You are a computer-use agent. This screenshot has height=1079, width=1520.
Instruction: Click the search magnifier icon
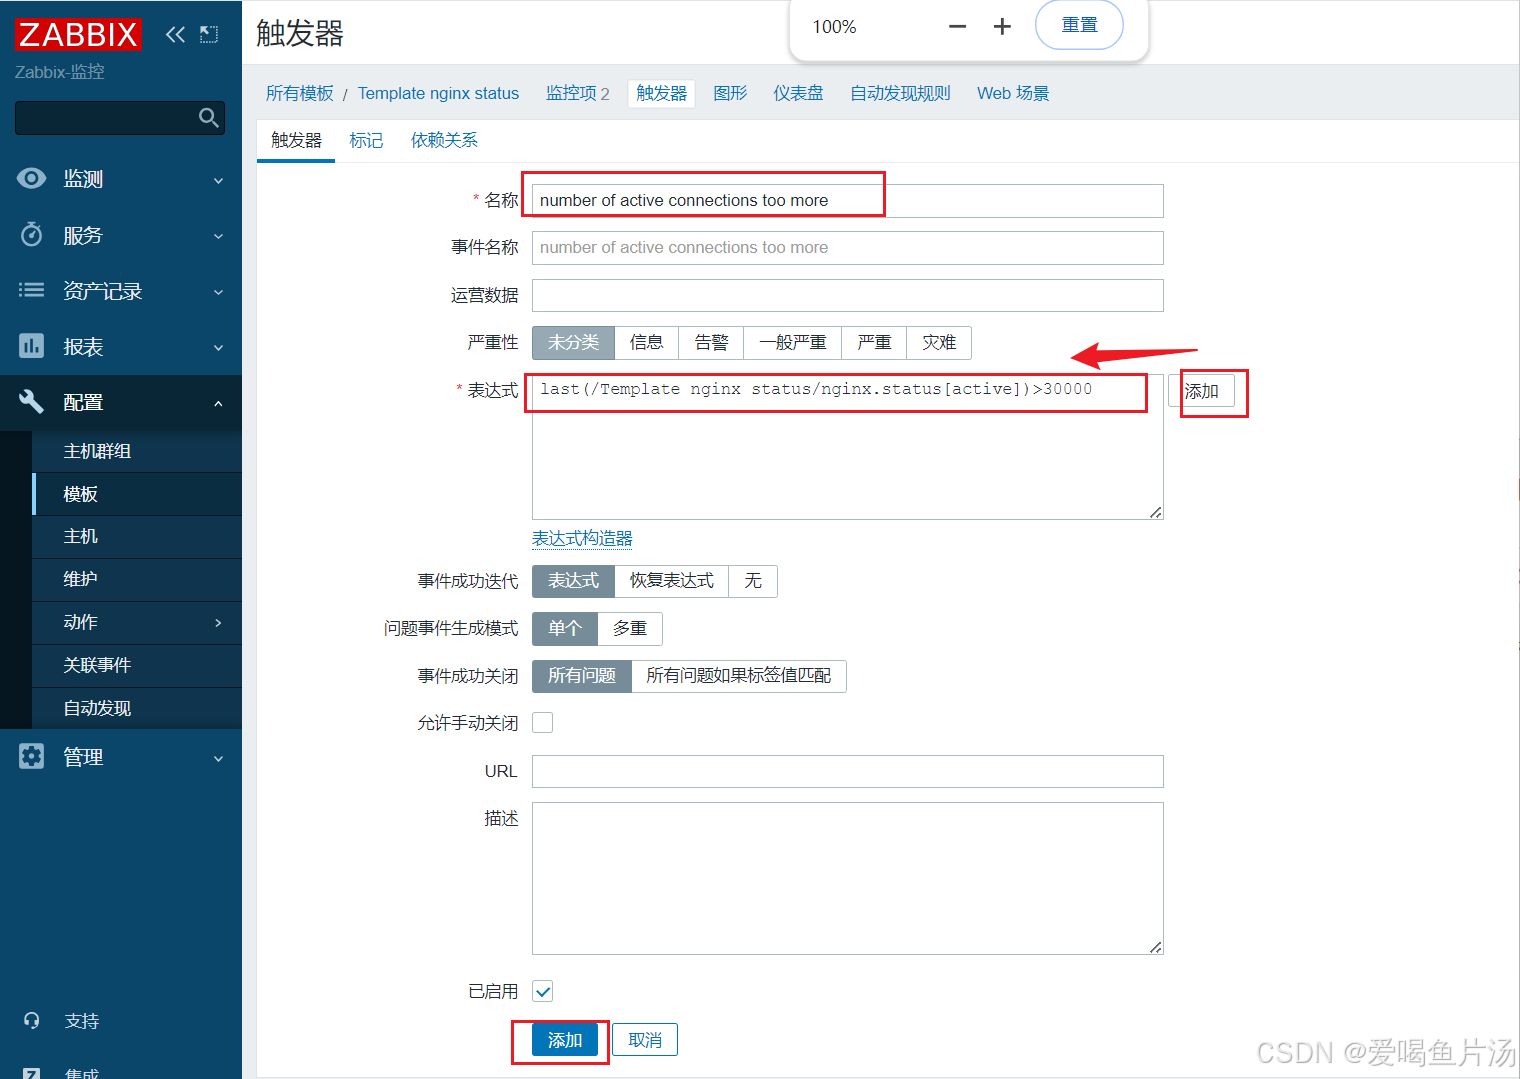click(x=208, y=118)
